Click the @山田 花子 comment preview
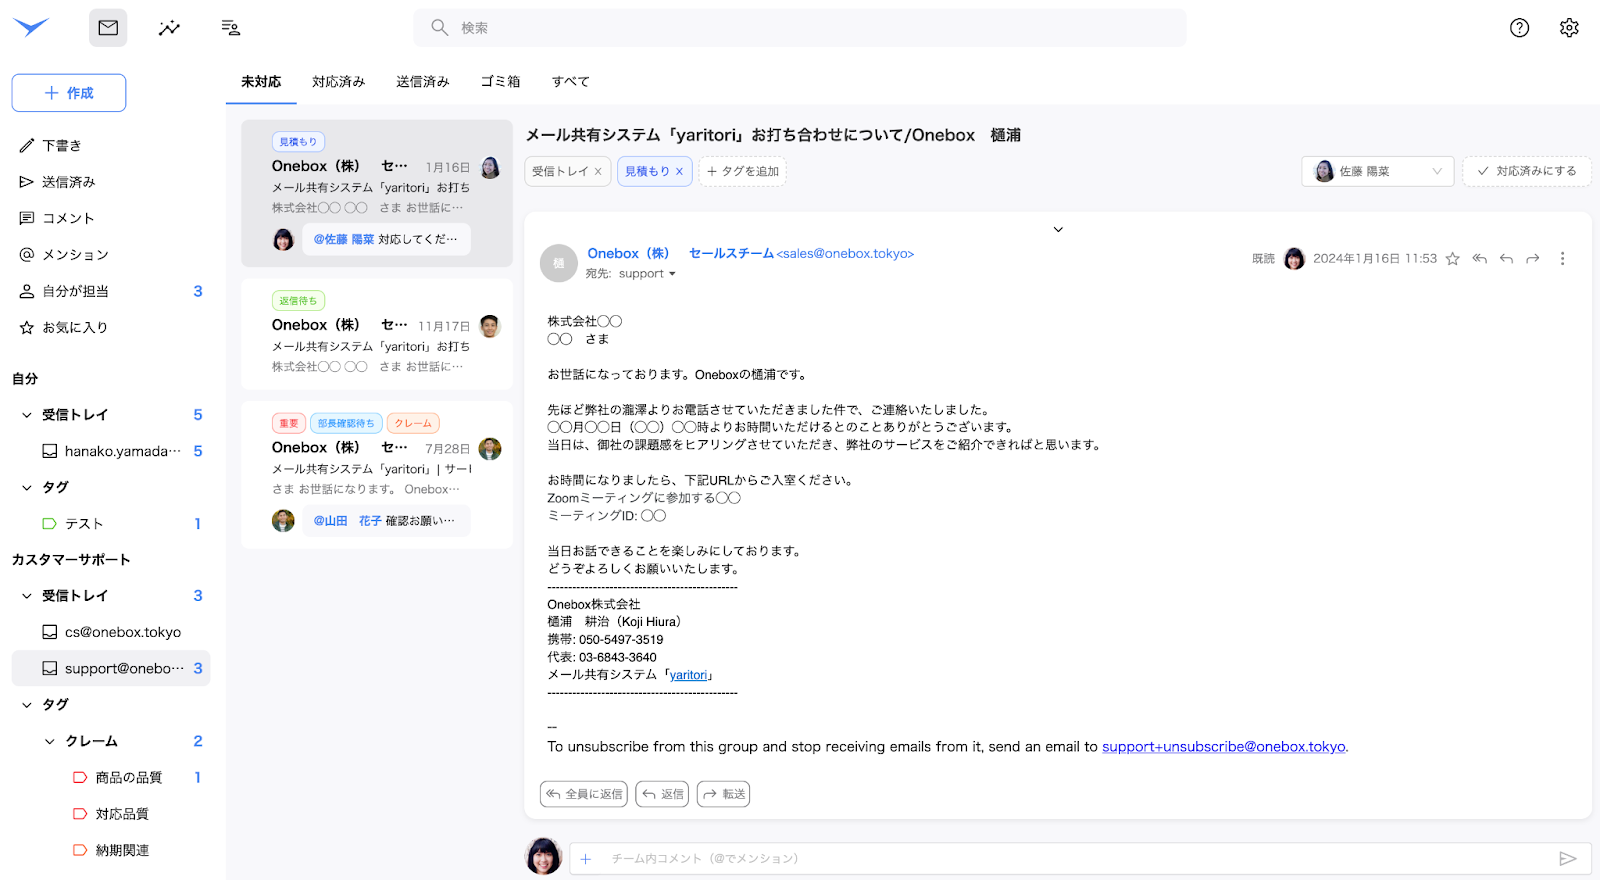 [x=385, y=521]
